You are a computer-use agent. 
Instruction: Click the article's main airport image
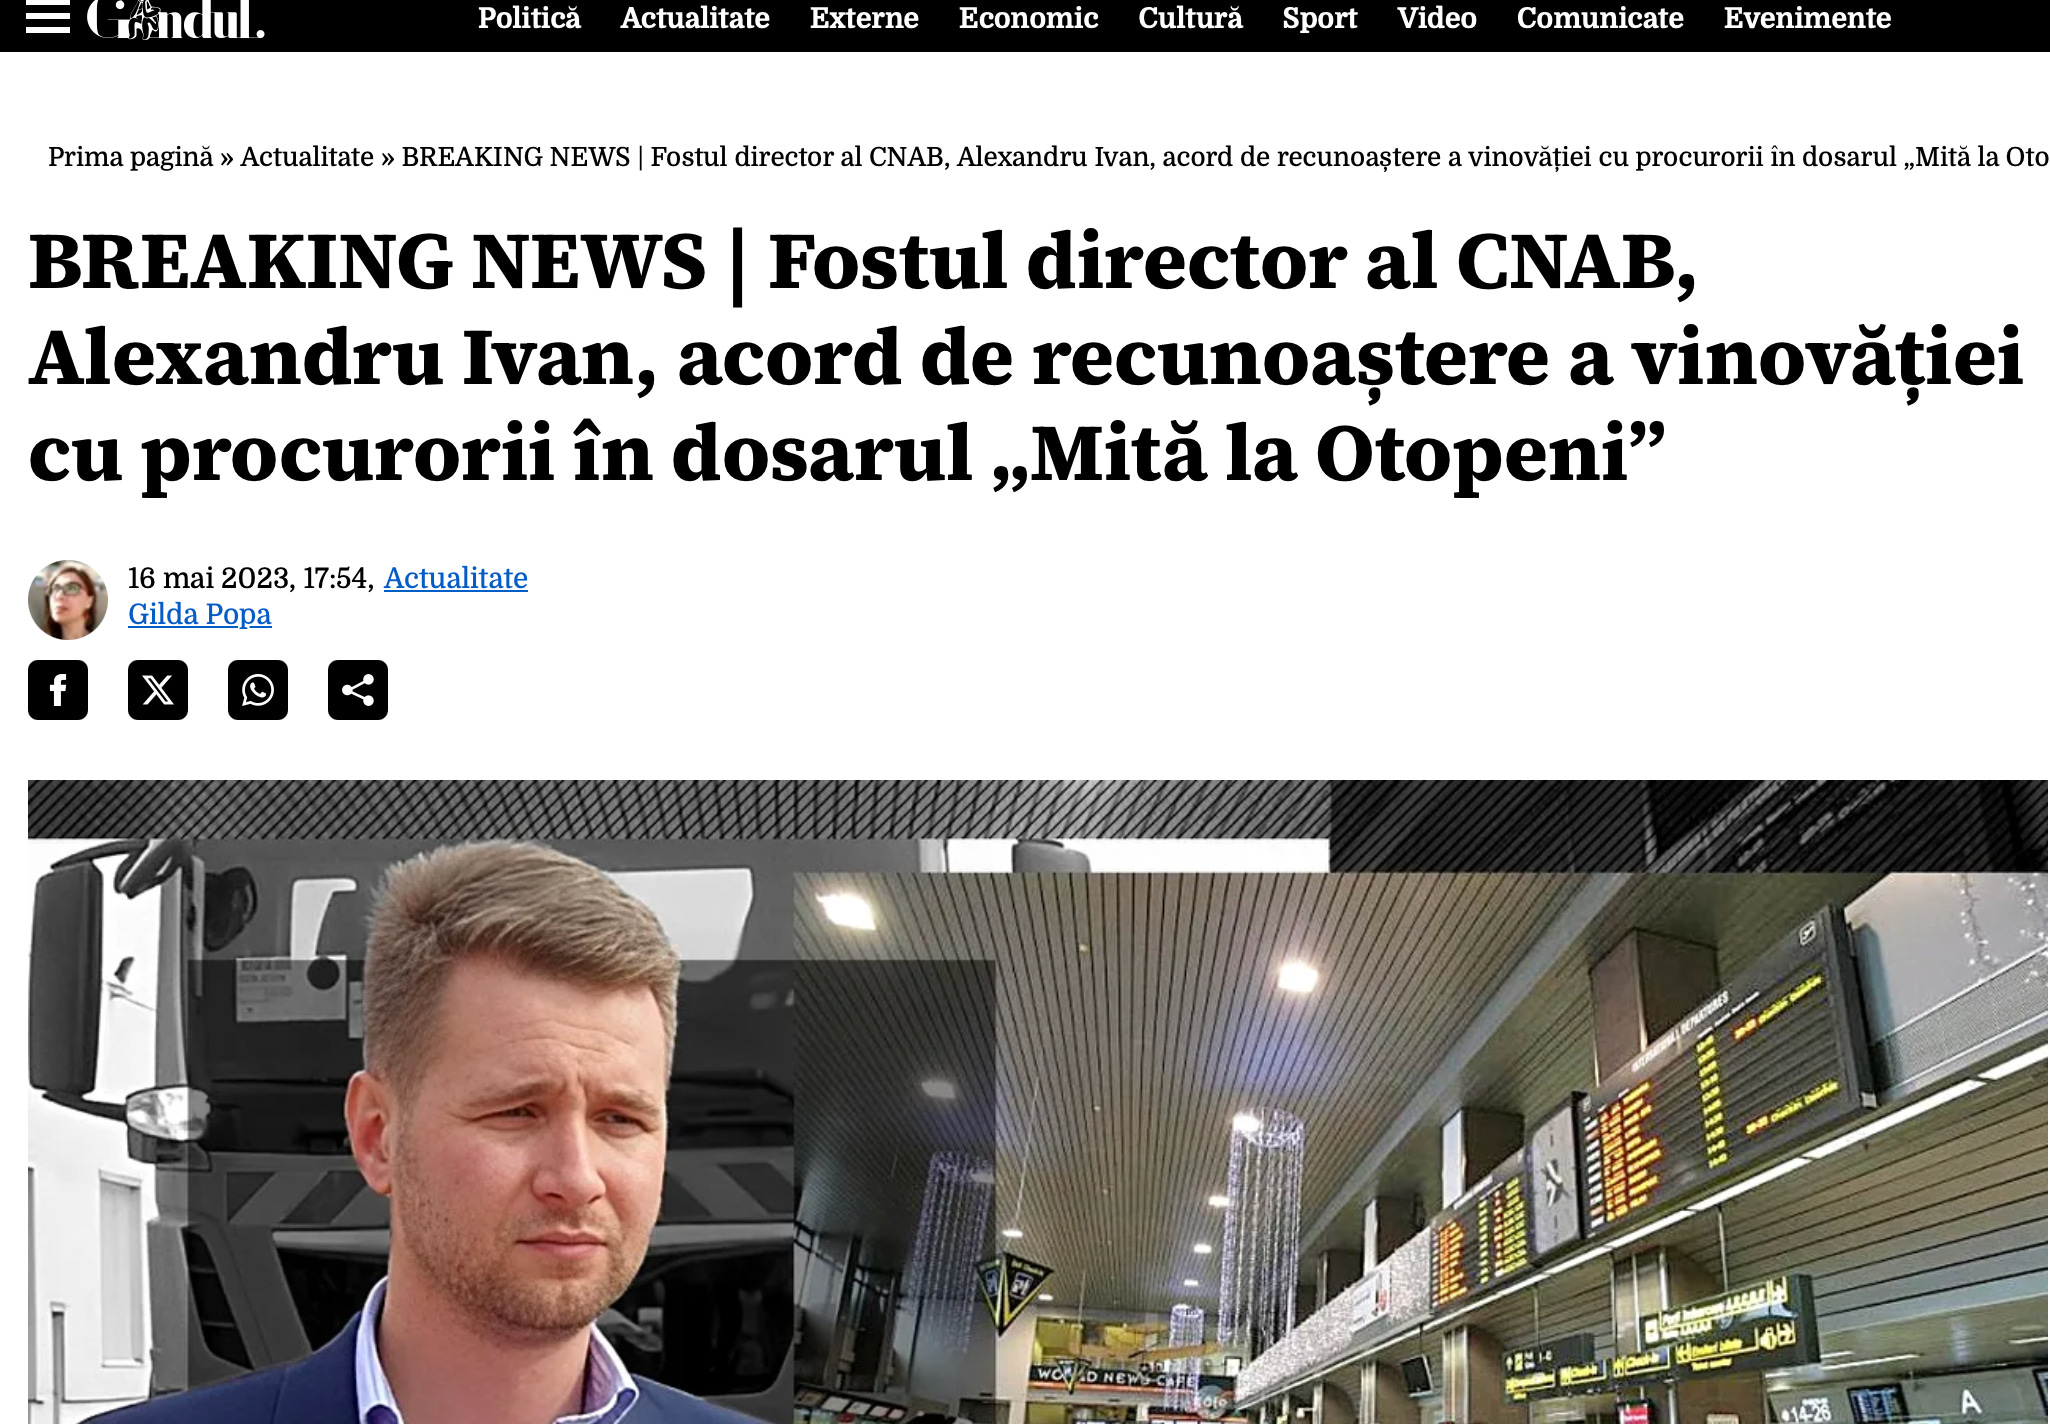point(1038,1102)
